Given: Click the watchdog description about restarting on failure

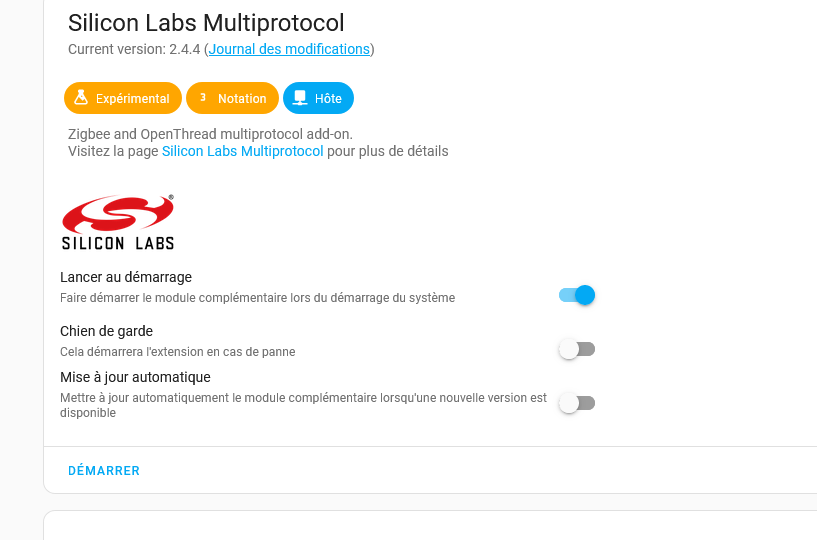Looking at the screenshot, I should [x=177, y=352].
